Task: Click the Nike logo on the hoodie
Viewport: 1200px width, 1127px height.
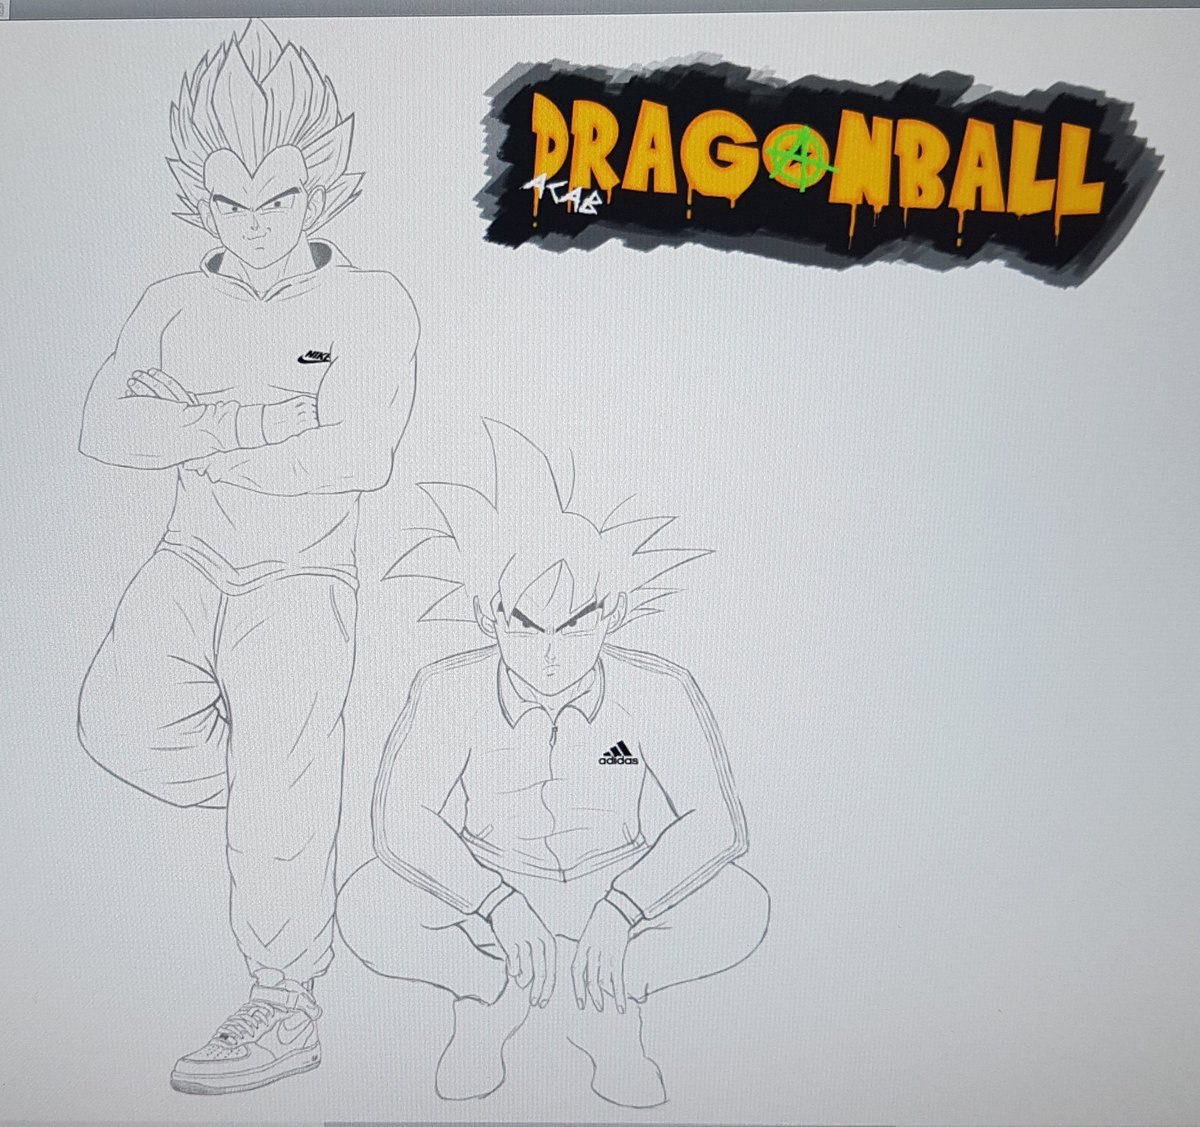Action: (x=314, y=357)
